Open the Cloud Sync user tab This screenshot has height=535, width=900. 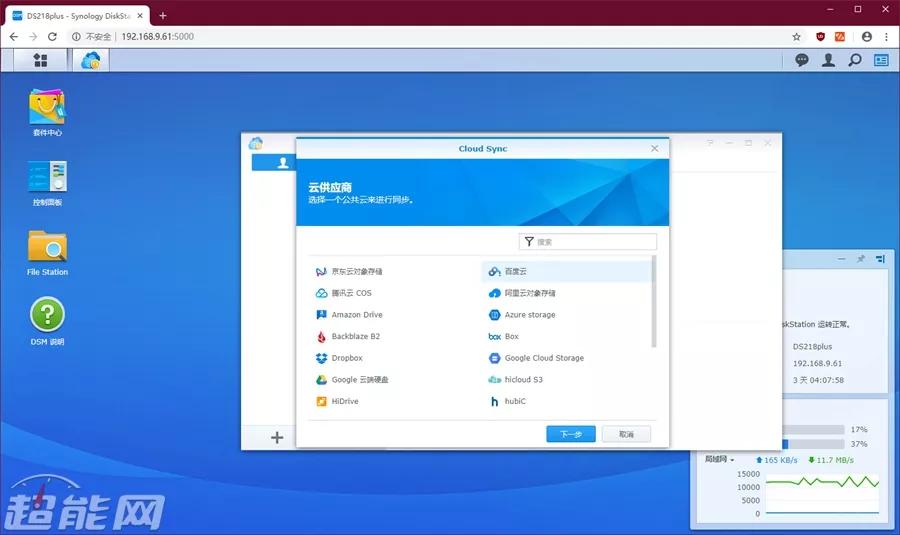tap(274, 162)
